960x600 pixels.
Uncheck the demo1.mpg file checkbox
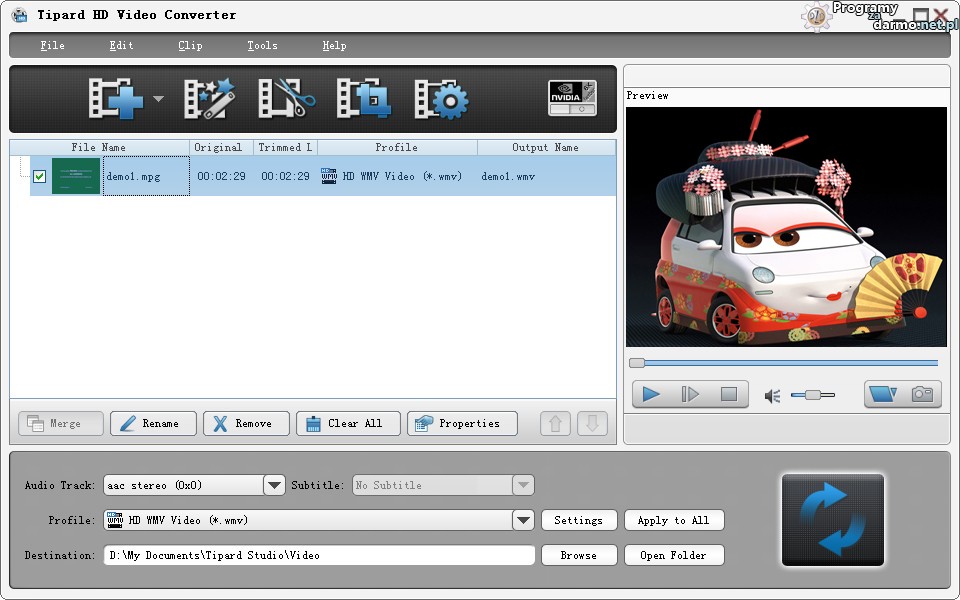40,176
